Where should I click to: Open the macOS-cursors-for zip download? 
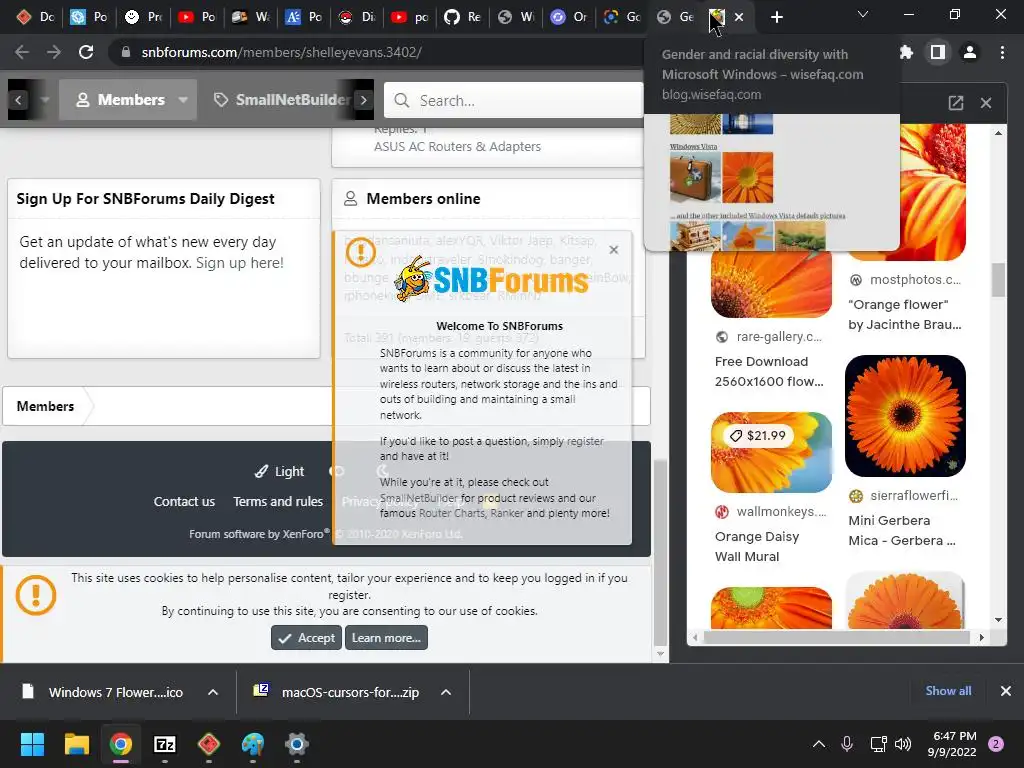pyautogui.click(x=337, y=692)
